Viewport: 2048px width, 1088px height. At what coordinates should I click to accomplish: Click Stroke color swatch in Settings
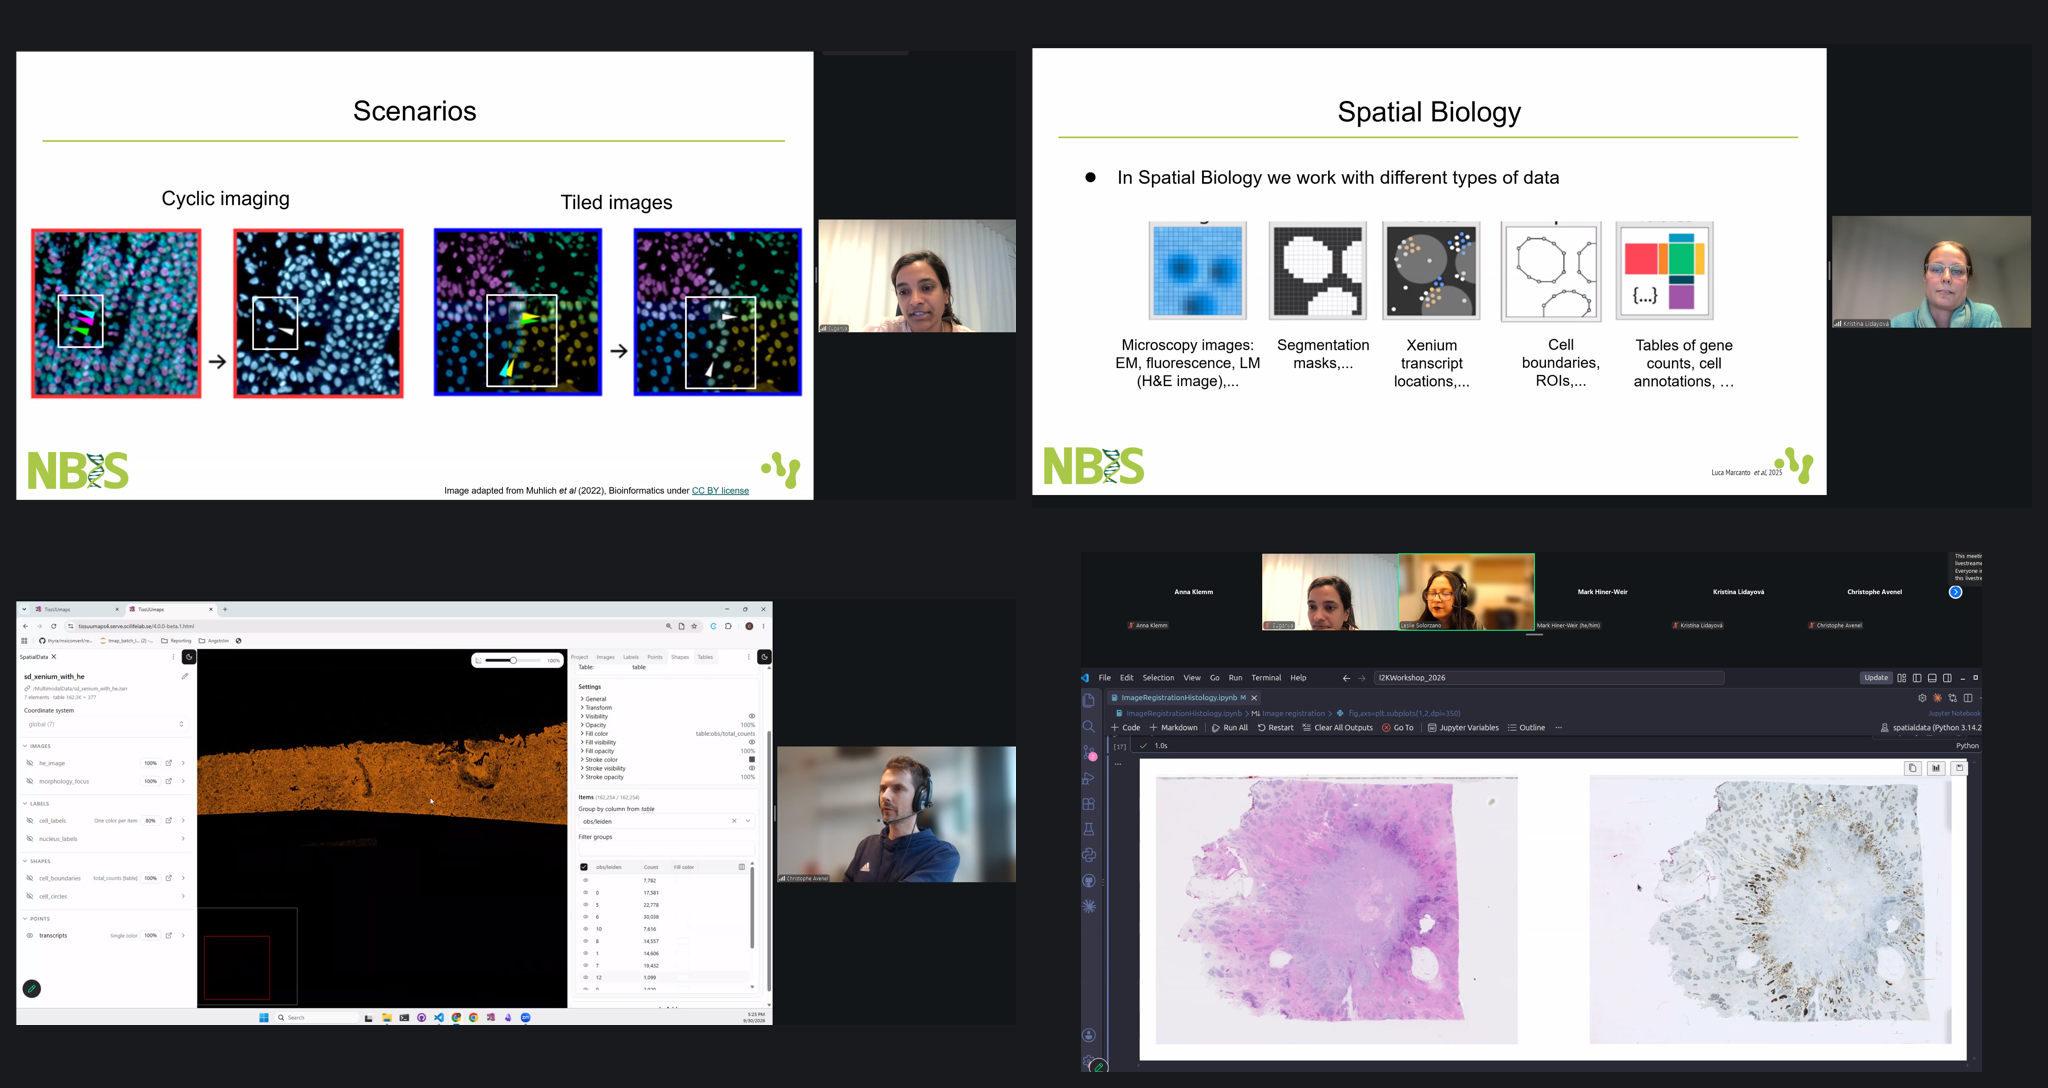[x=752, y=760]
